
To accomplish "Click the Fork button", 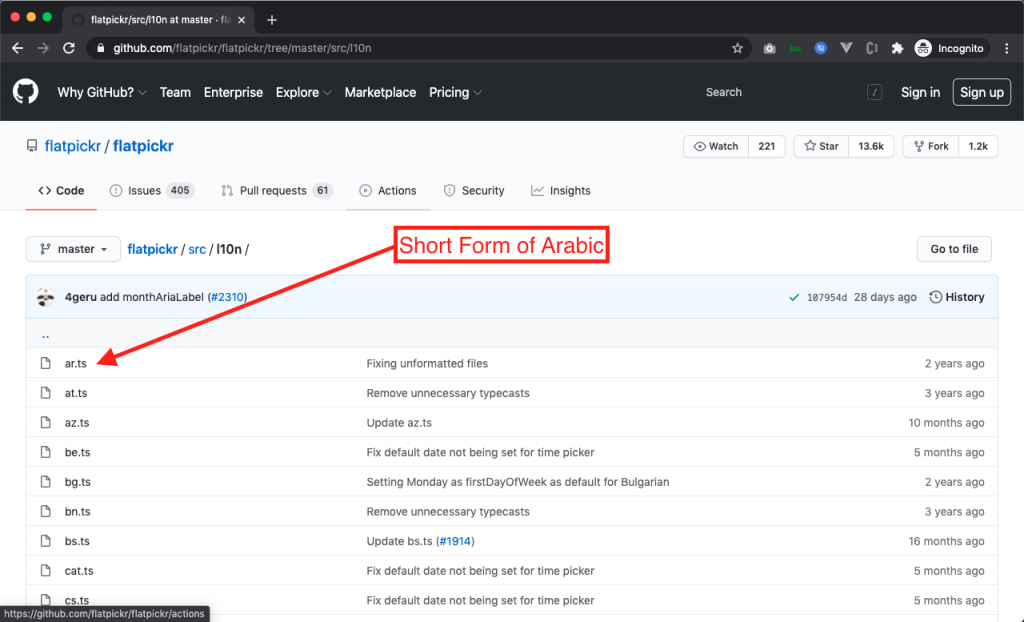I will (931, 146).
